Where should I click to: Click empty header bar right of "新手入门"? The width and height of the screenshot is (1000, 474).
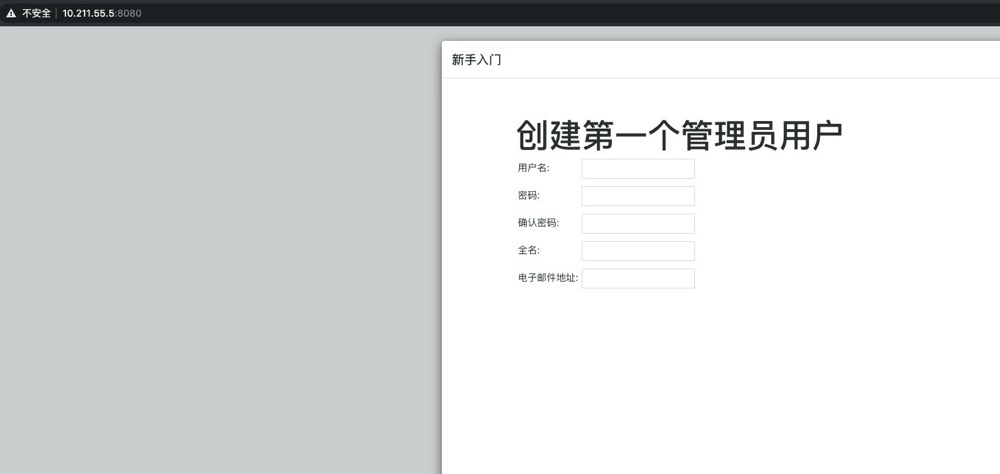750,60
